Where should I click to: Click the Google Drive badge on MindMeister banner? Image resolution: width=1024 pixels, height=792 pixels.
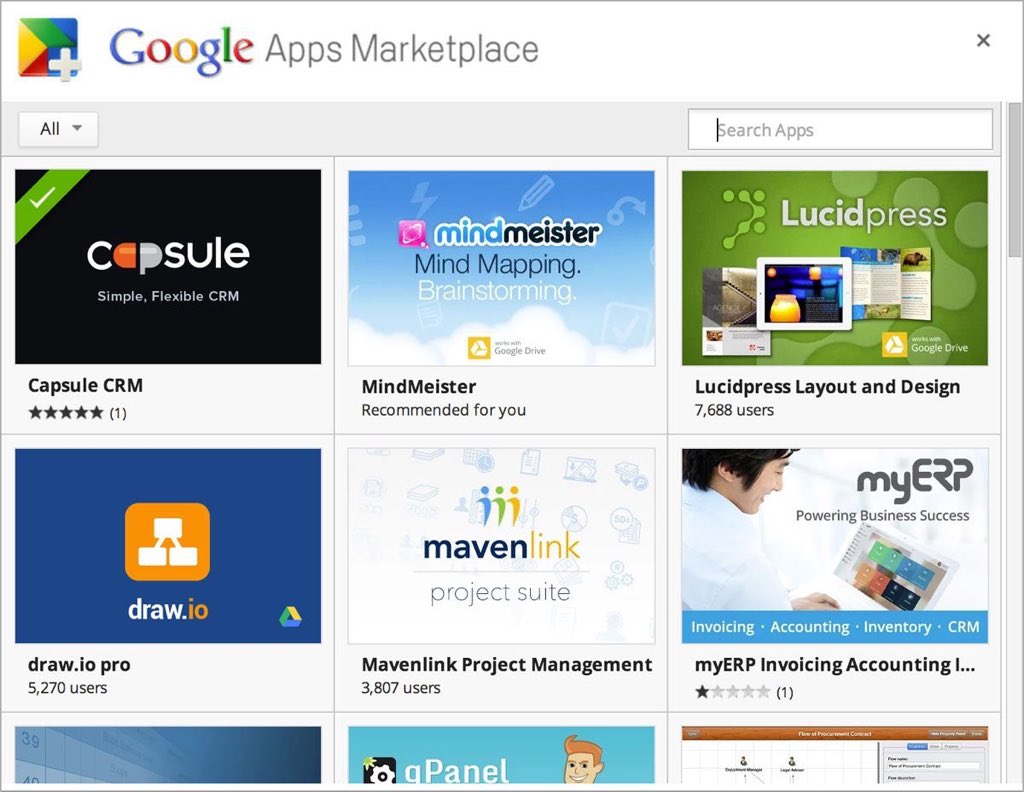click(507, 347)
